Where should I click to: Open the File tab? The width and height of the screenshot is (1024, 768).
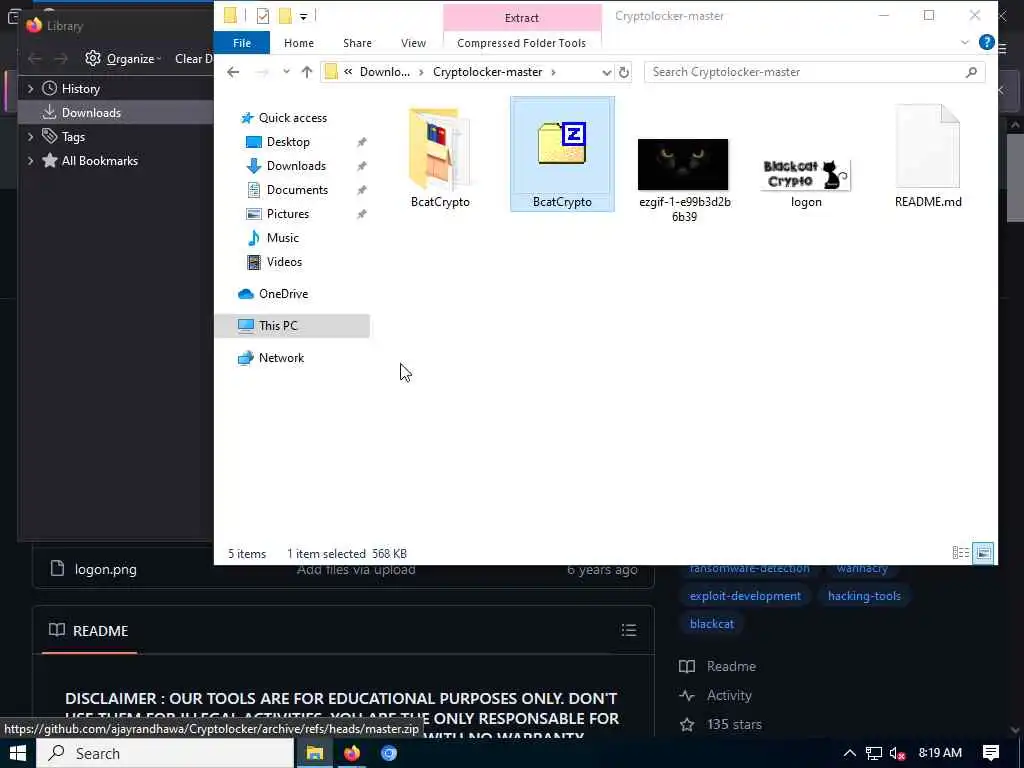pyautogui.click(x=242, y=43)
